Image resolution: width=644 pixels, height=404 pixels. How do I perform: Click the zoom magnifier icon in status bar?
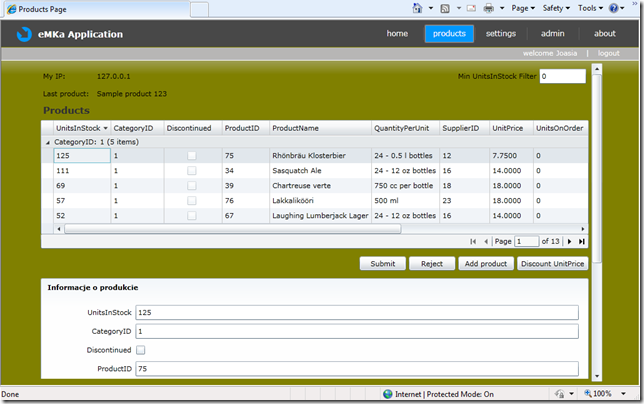click(x=588, y=393)
